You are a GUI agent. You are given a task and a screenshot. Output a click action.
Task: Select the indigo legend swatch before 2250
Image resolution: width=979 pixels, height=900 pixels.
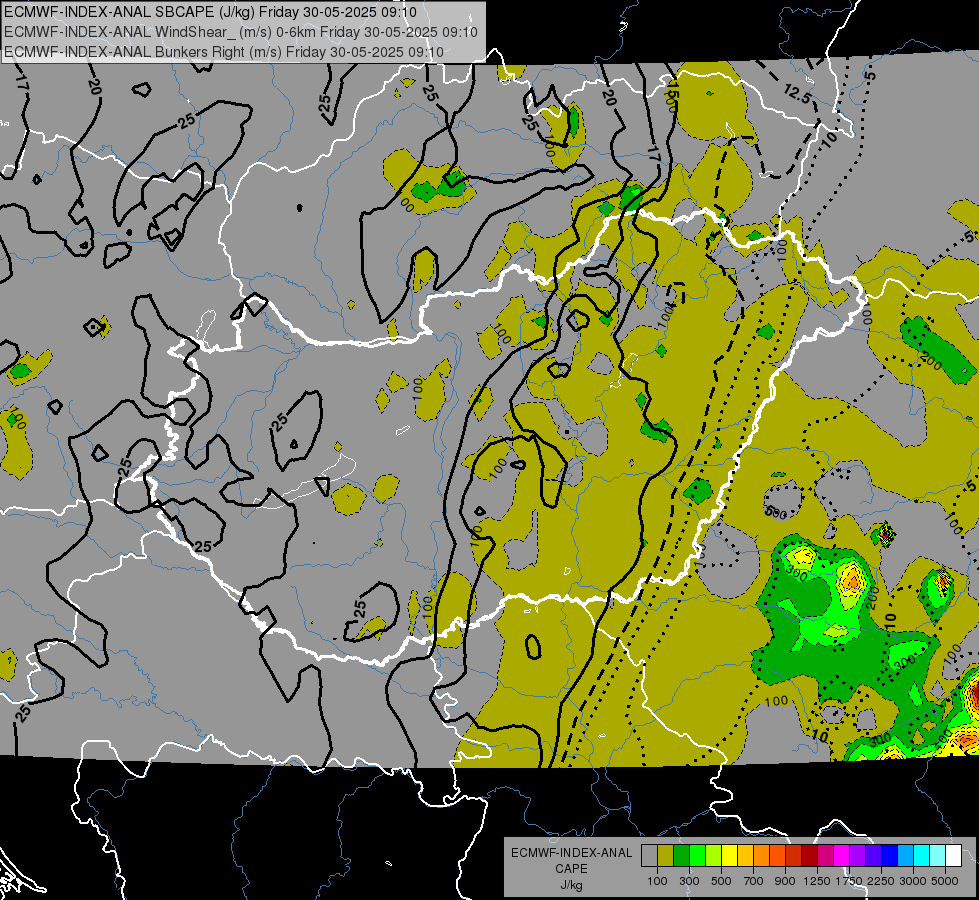point(873,855)
